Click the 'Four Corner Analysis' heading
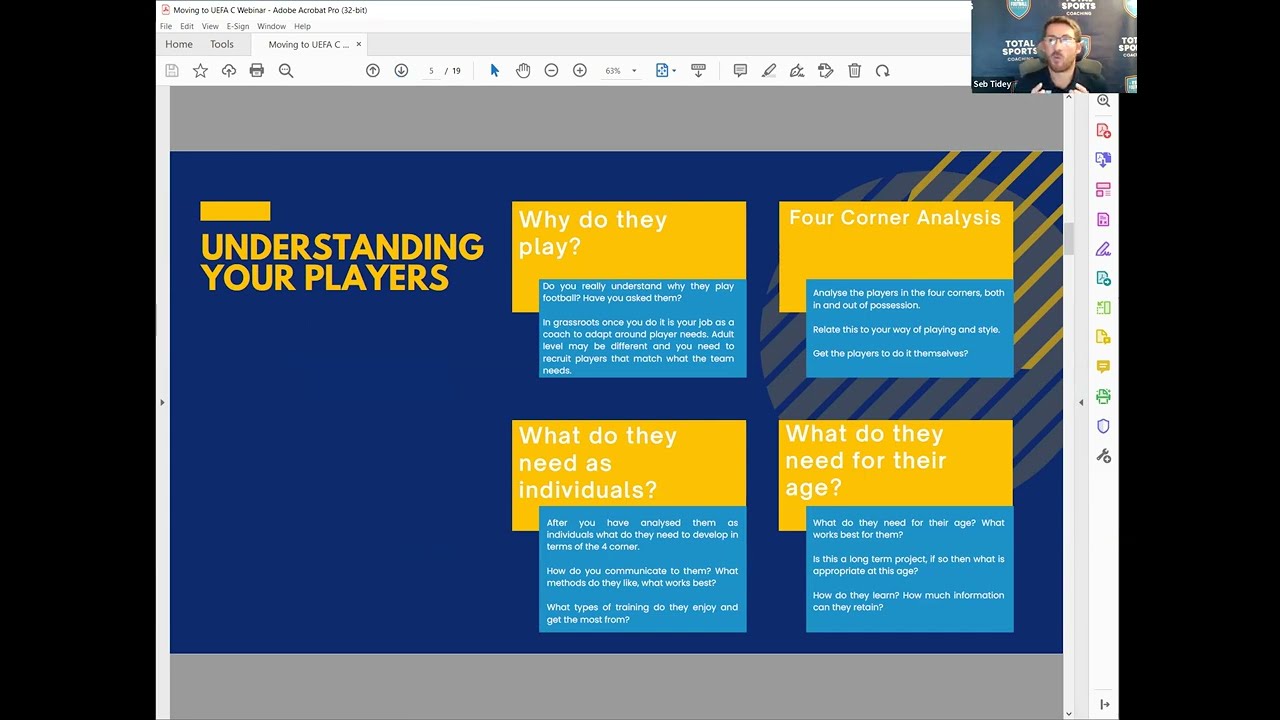The height and width of the screenshot is (720, 1280). pyautogui.click(x=895, y=217)
